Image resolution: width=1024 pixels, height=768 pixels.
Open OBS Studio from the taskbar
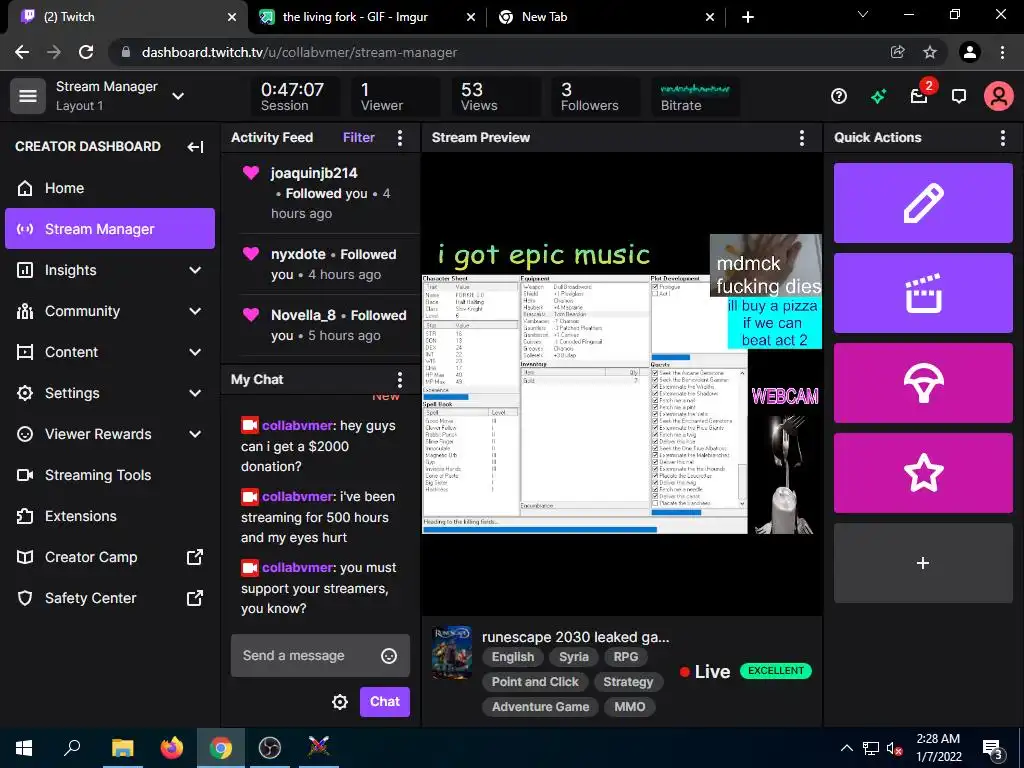coord(269,747)
